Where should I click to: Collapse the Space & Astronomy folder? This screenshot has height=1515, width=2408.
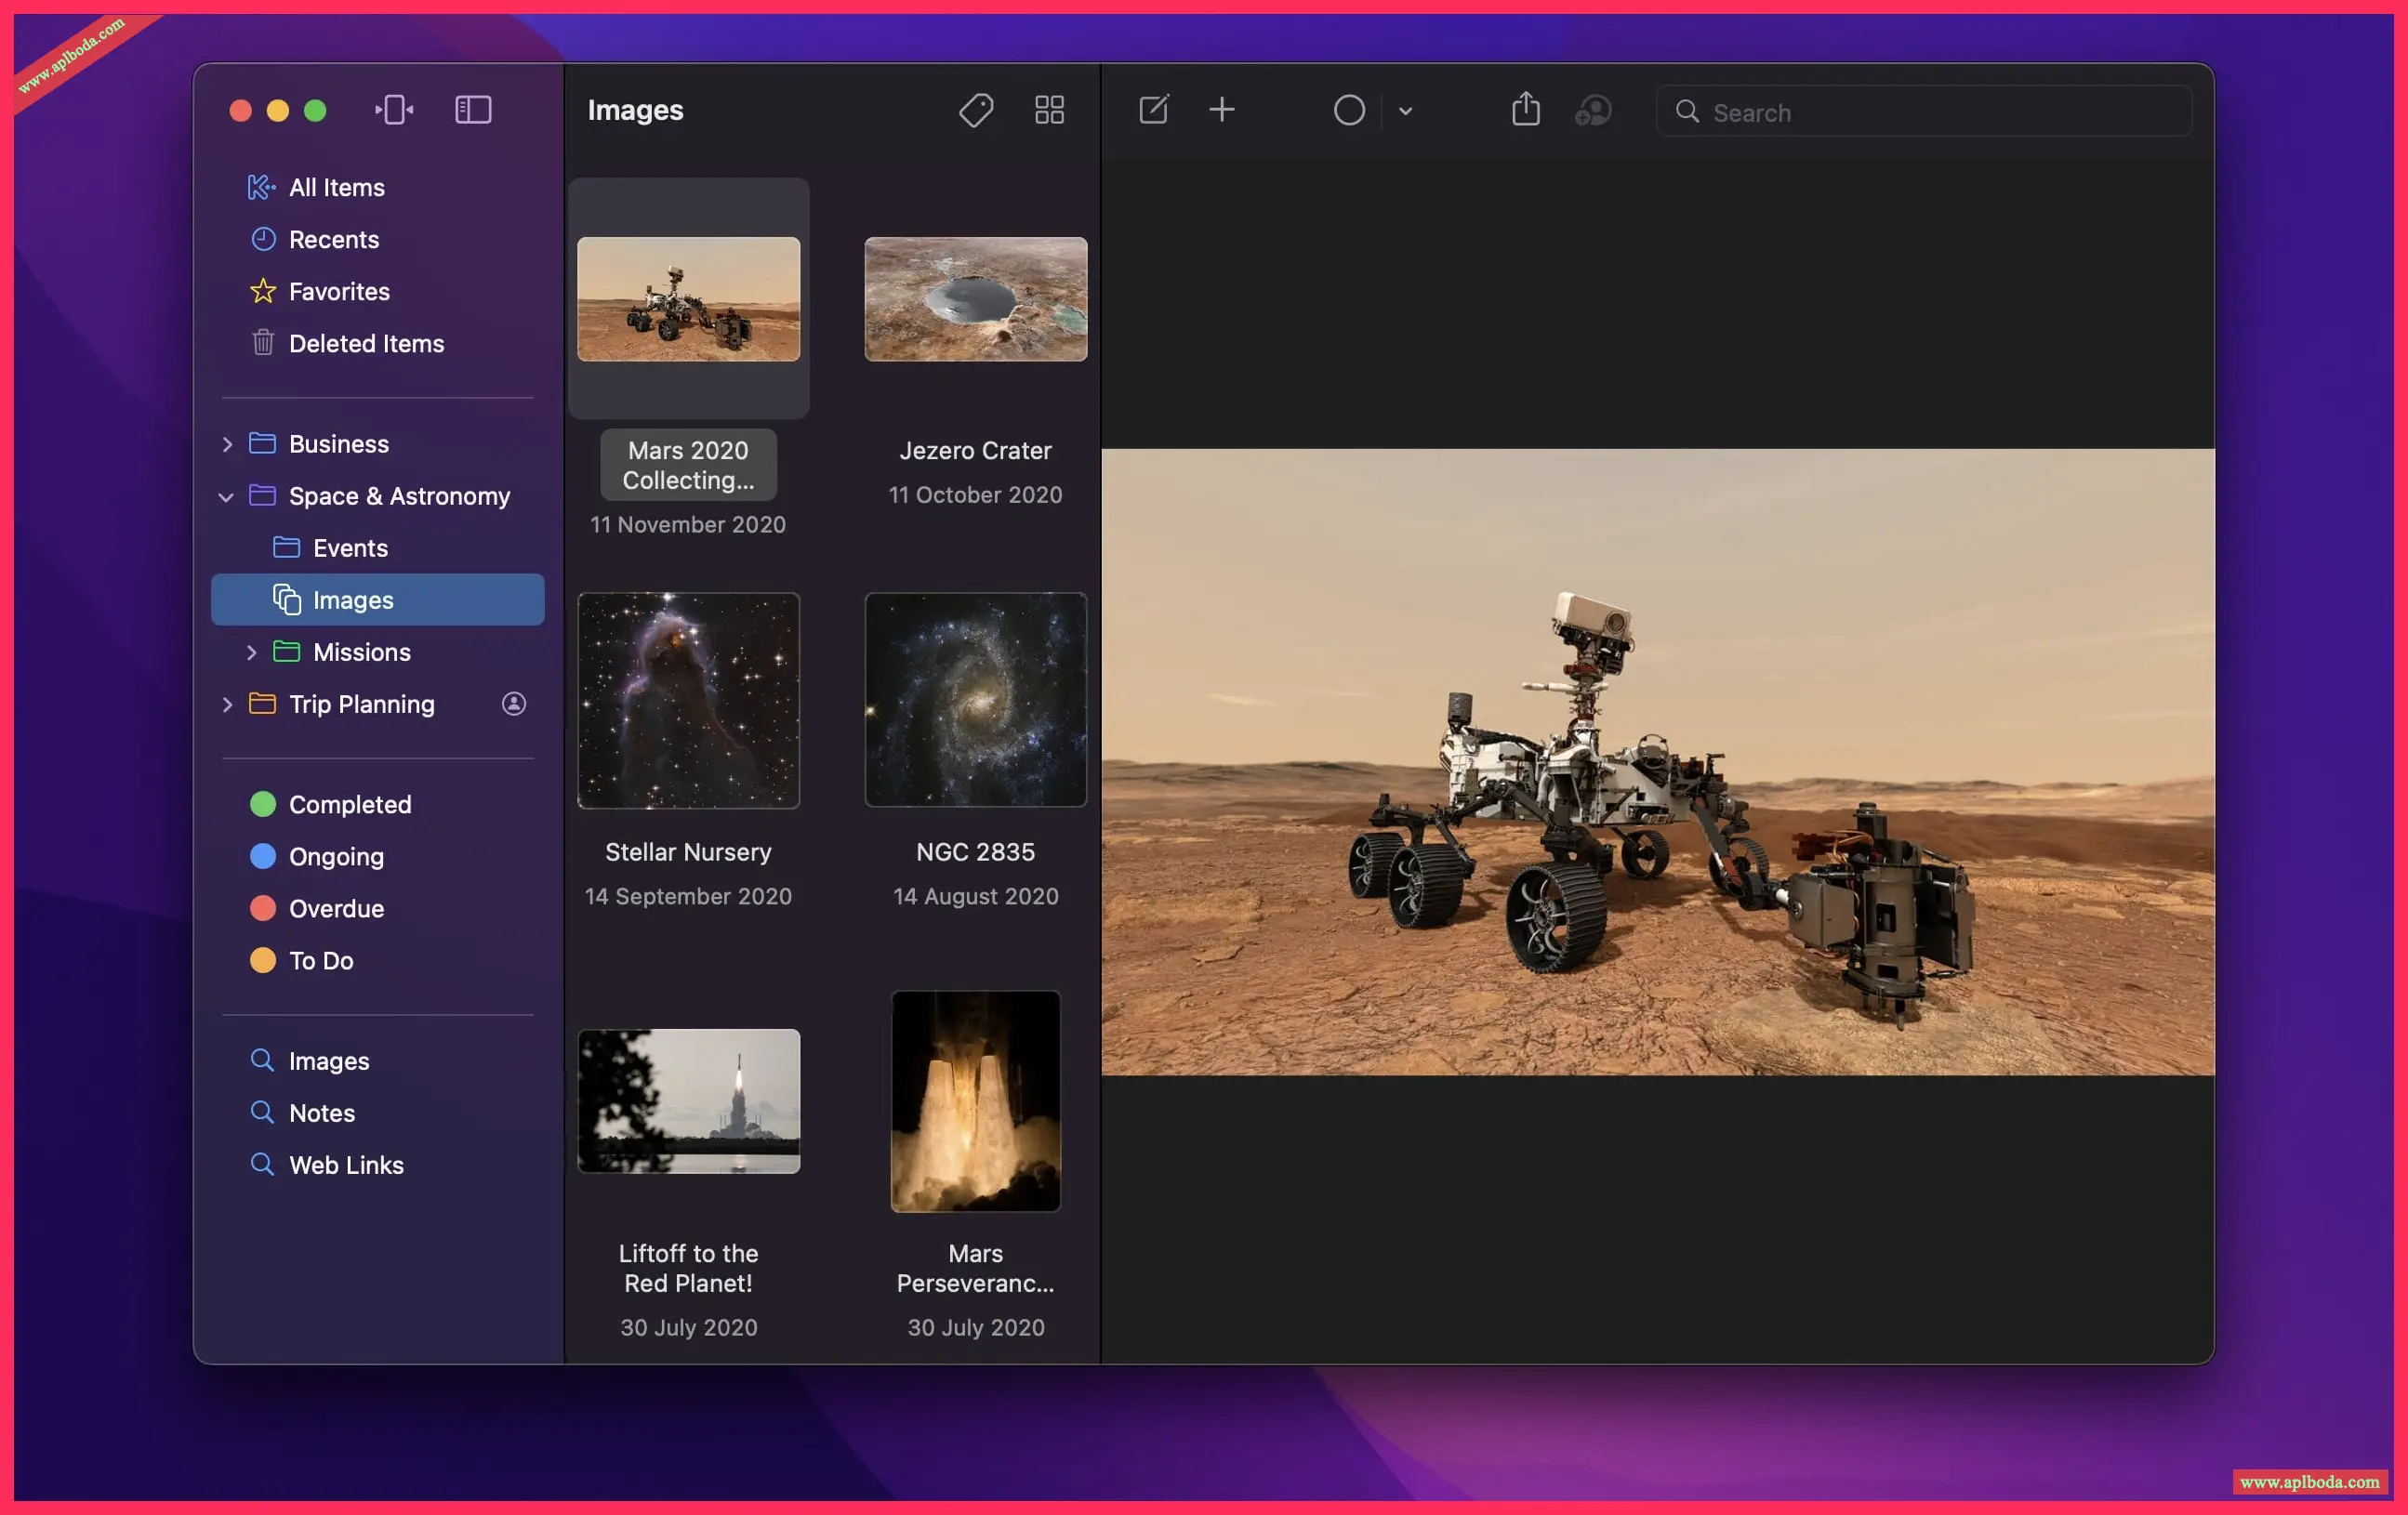tap(226, 497)
